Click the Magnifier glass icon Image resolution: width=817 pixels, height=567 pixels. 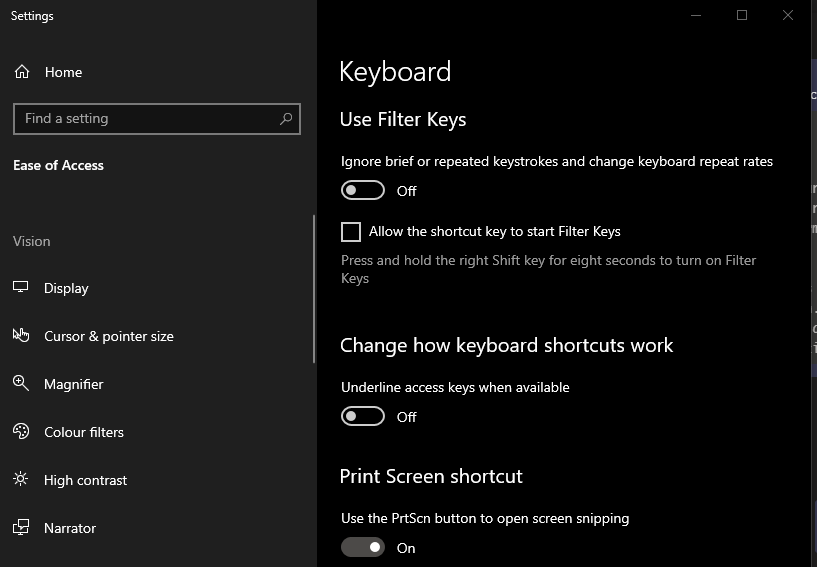click(21, 383)
